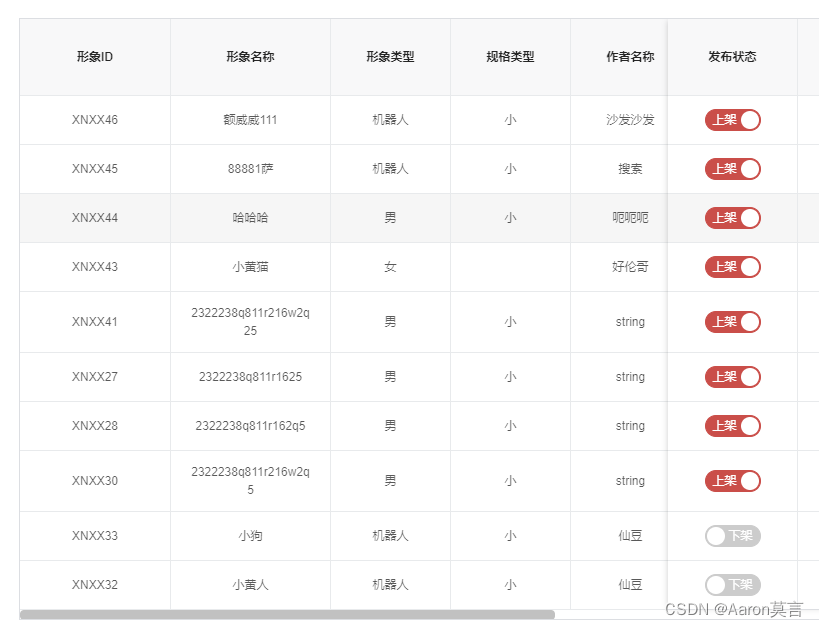819x627 pixels.
Task: Toggle the 上架 switch for row XNXX46
Action: tap(733, 119)
